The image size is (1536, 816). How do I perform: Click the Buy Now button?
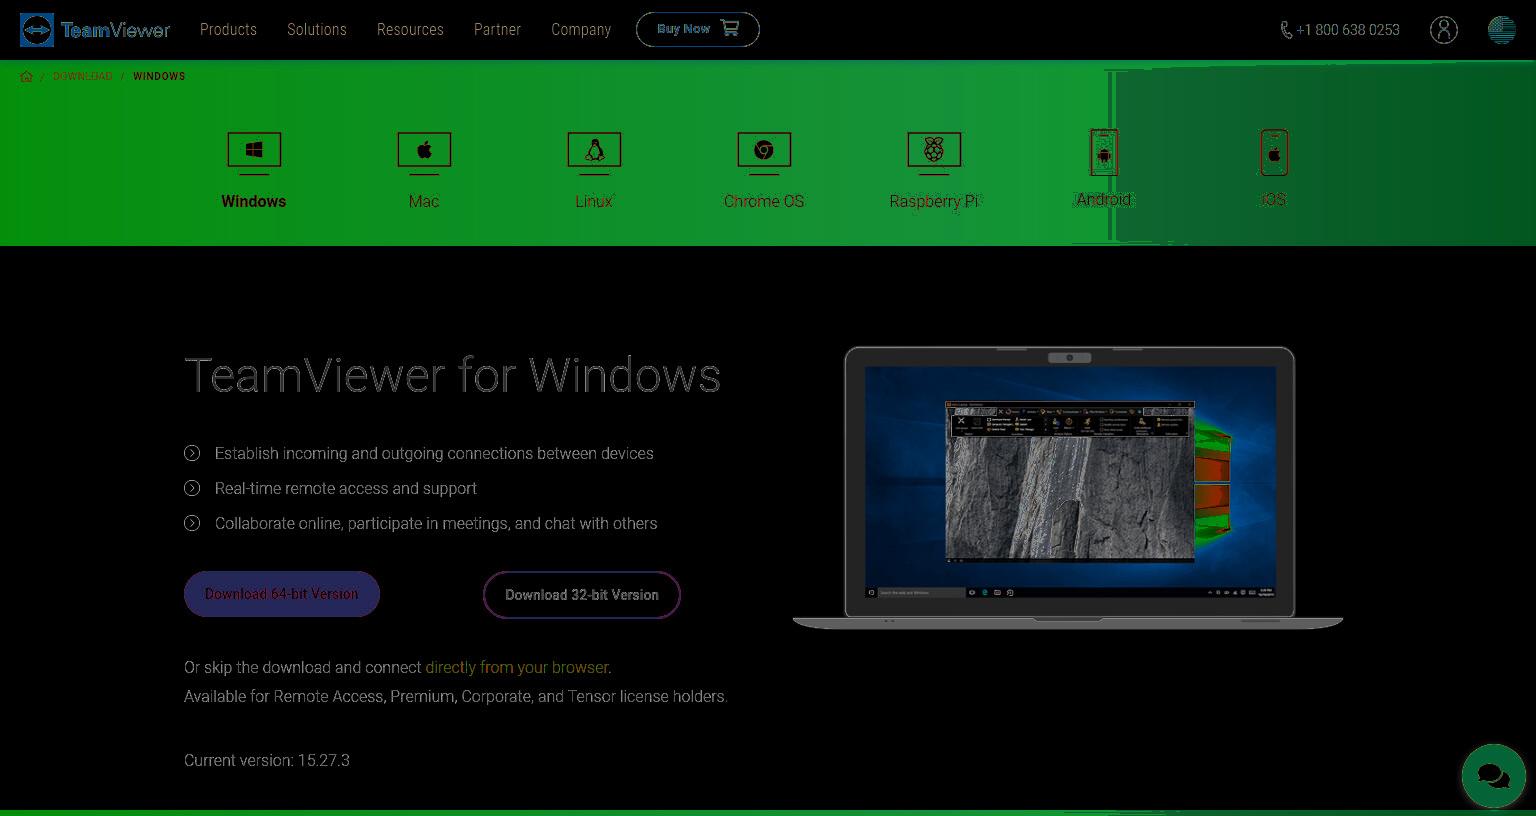[698, 29]
